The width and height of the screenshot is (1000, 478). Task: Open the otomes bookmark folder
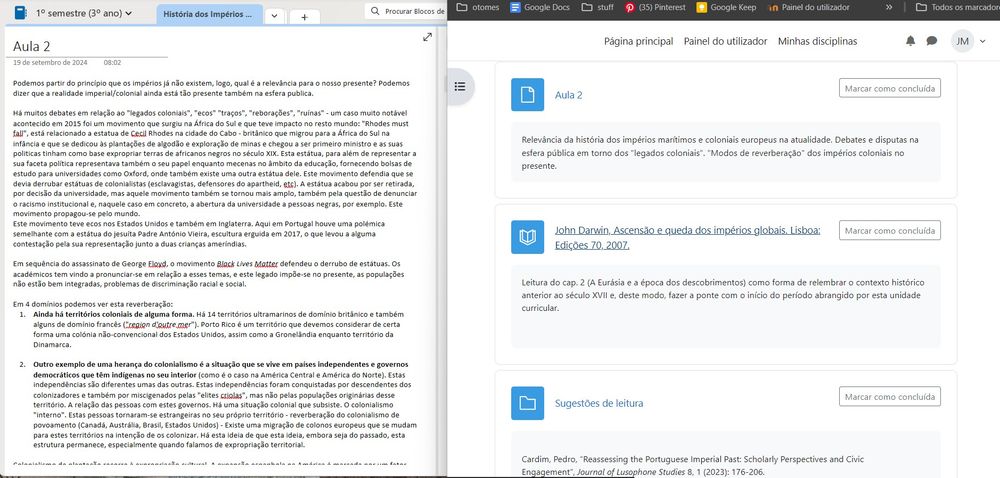click(478, 7)
